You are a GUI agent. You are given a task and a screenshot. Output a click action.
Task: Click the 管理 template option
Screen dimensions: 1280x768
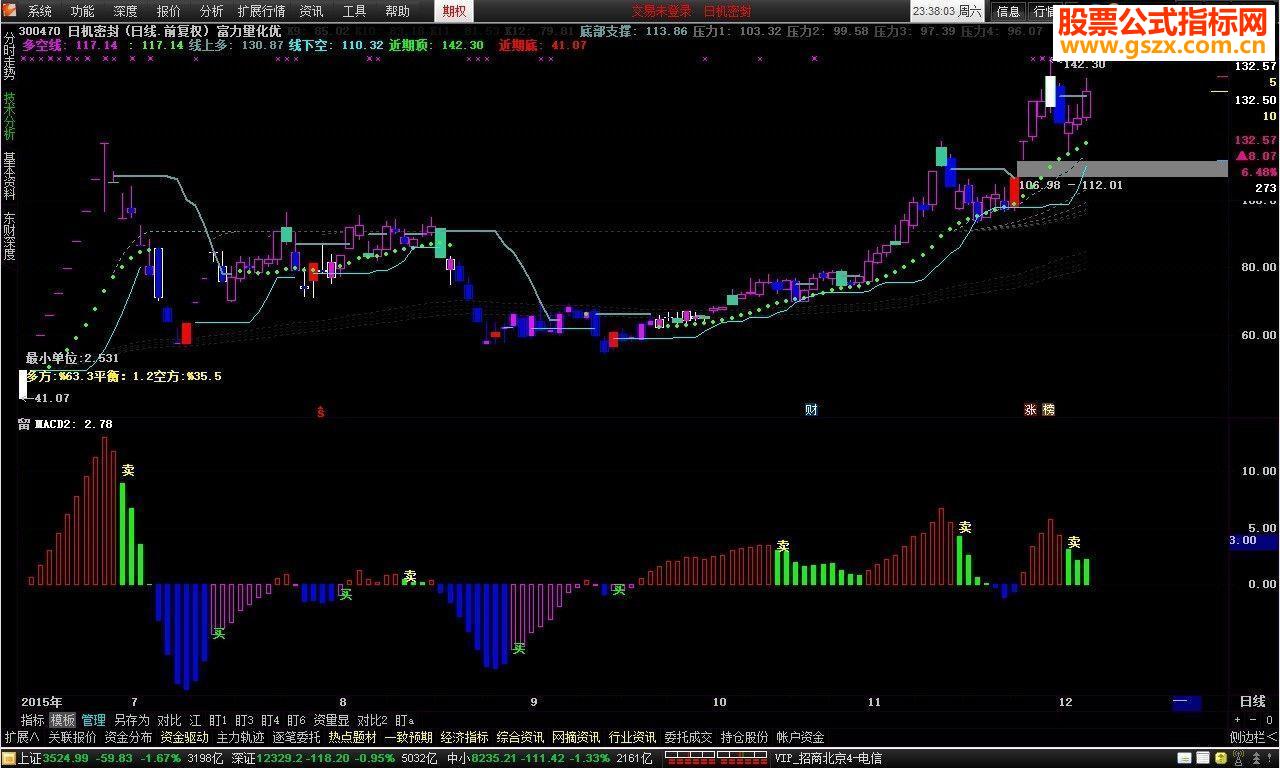coord(94,720)
